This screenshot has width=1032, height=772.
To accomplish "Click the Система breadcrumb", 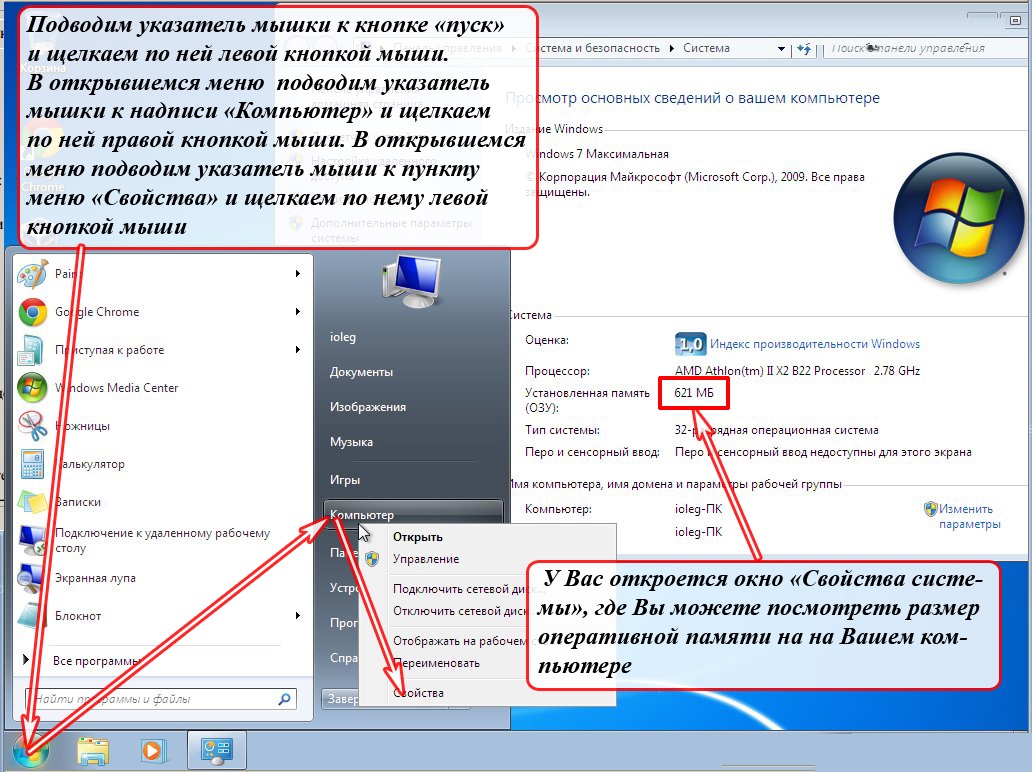I will pyautogui.click(x=706, y=48).
